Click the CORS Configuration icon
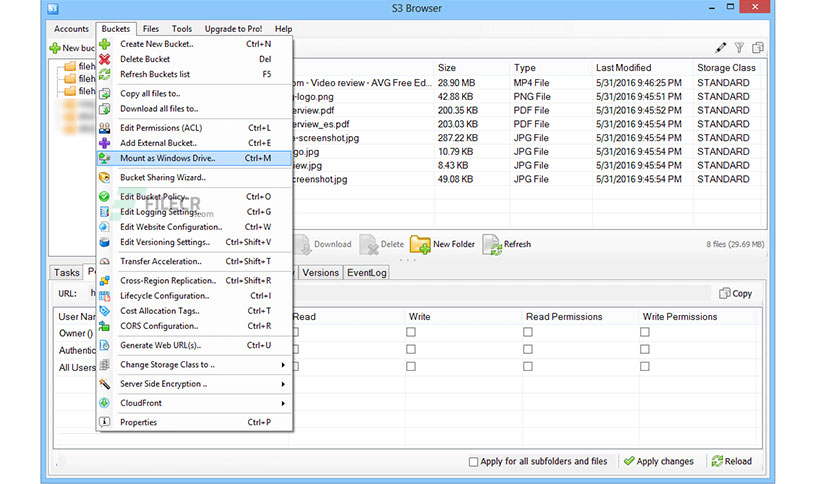 [104, 326]
